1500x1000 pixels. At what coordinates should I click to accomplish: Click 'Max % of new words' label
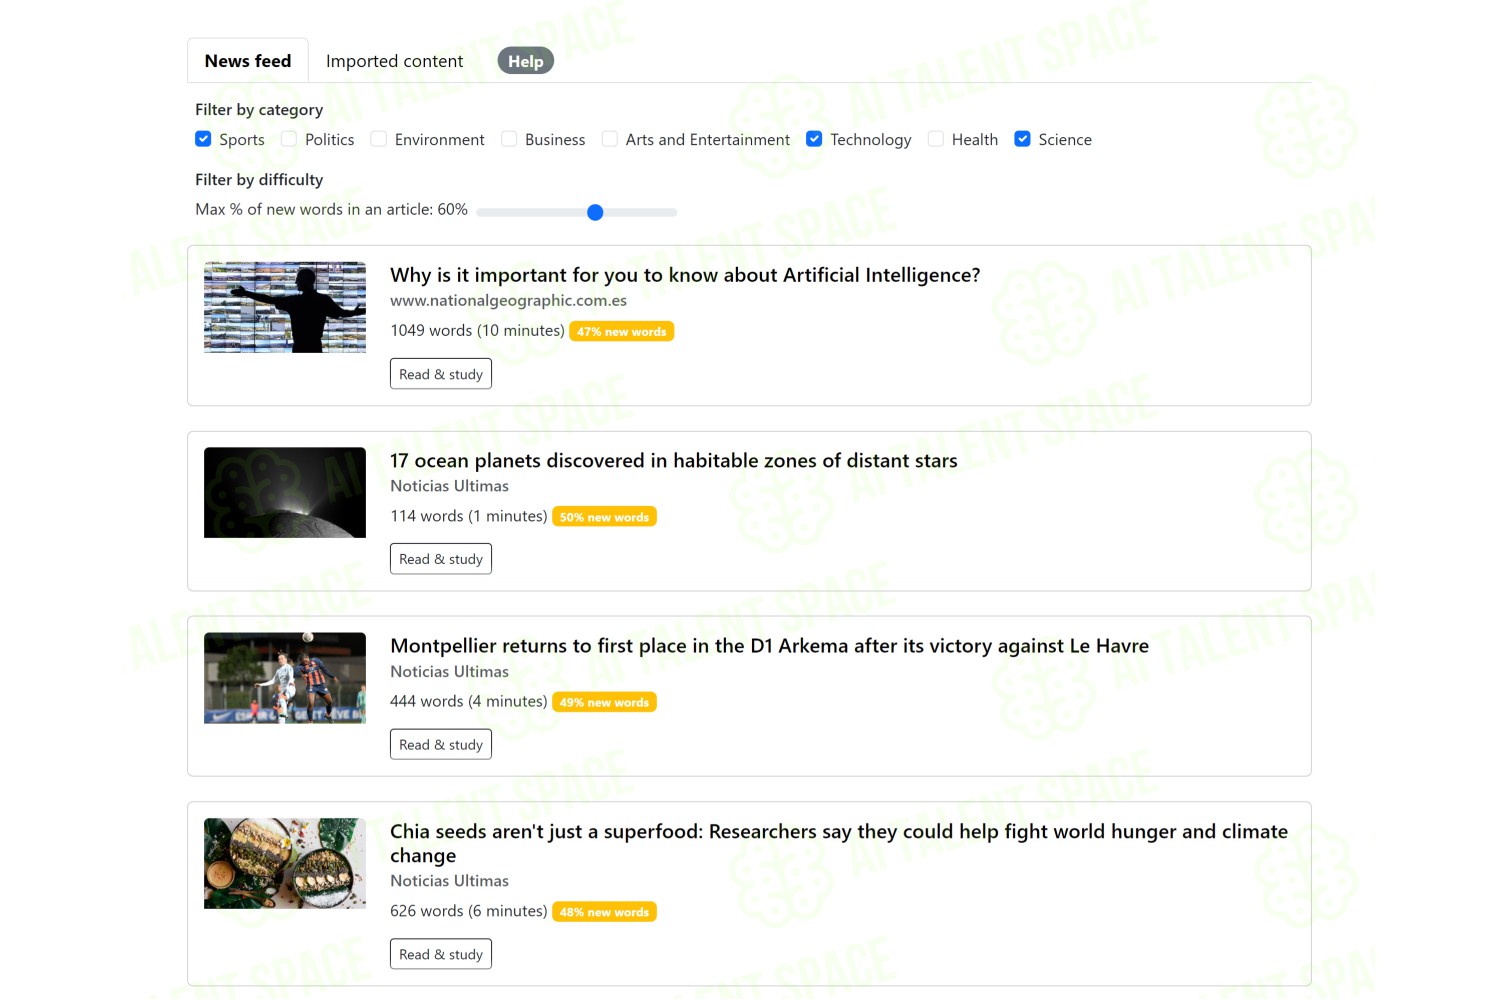pyautogui.click(x=331, y=209)
